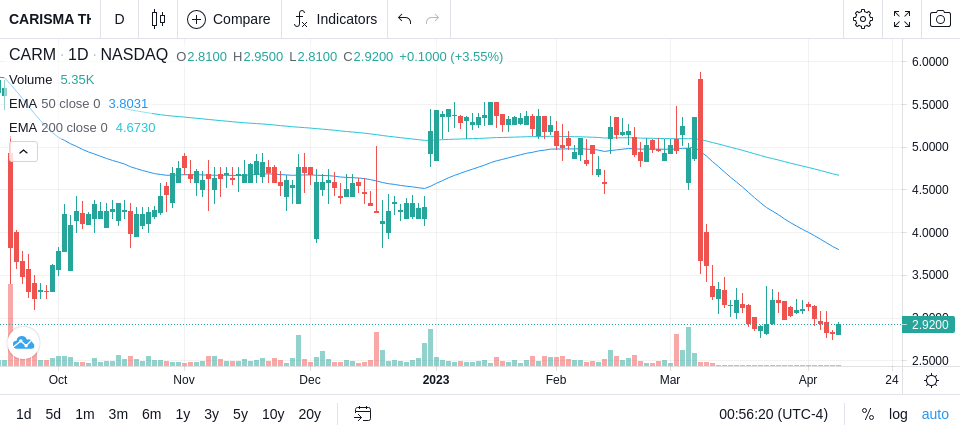Toggle percent scale mode
Screen dimensions: 960x433
point(868,414)
